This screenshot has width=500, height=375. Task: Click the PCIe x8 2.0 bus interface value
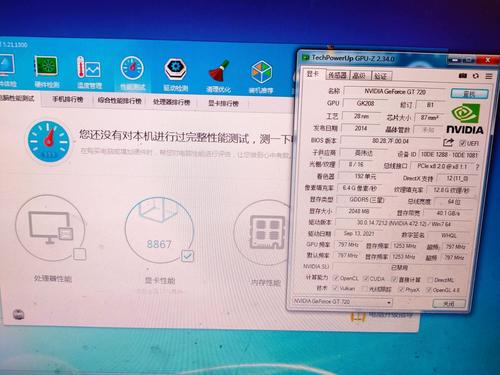point(442,166)
